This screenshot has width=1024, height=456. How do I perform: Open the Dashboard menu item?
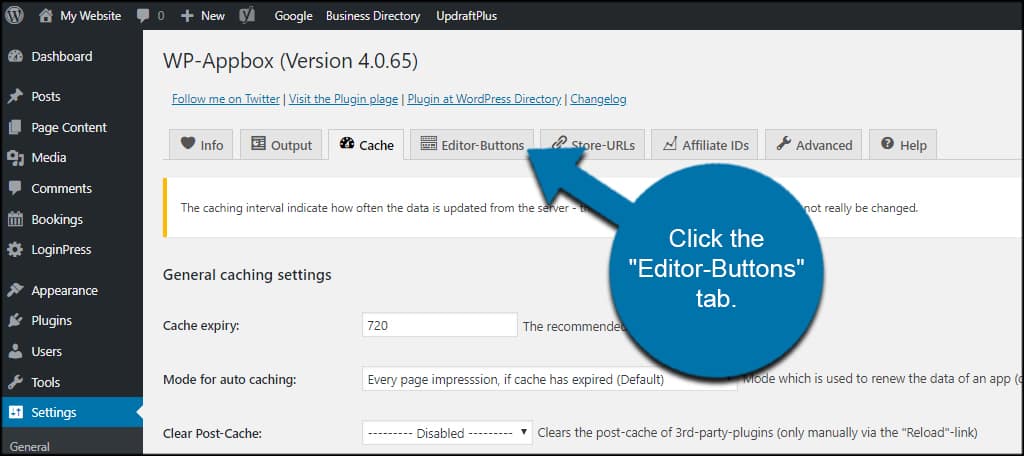(71, 57)
